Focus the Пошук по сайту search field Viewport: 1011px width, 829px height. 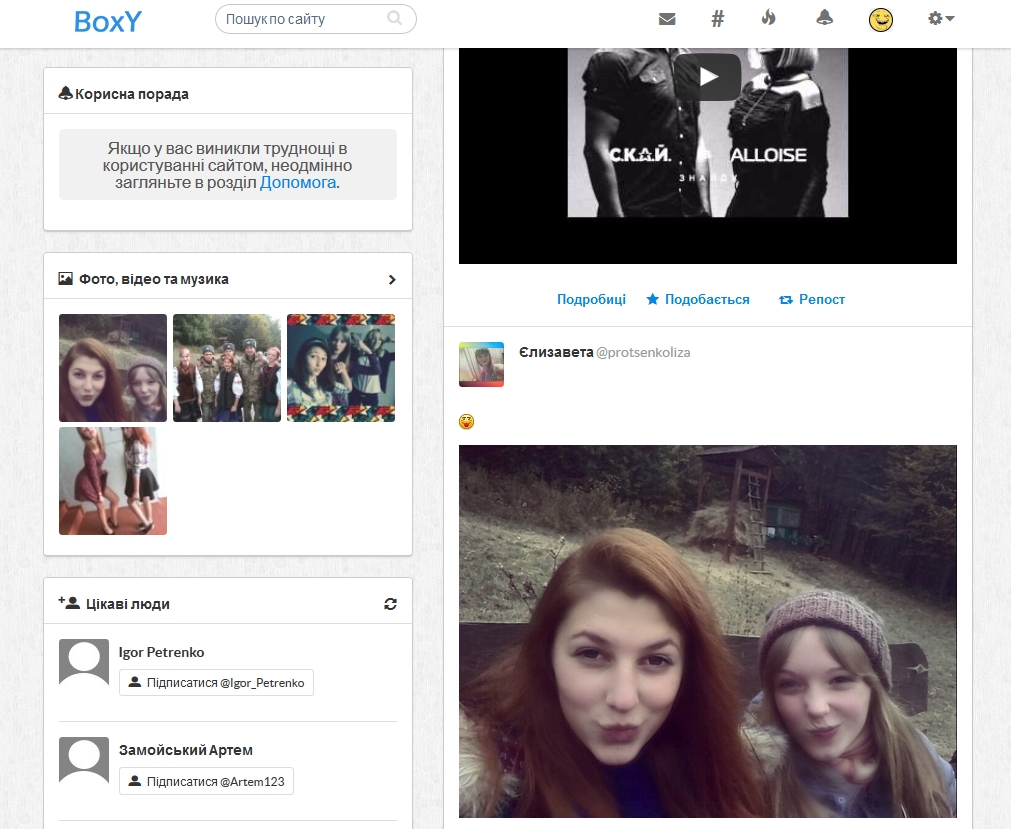pos(300,19)
